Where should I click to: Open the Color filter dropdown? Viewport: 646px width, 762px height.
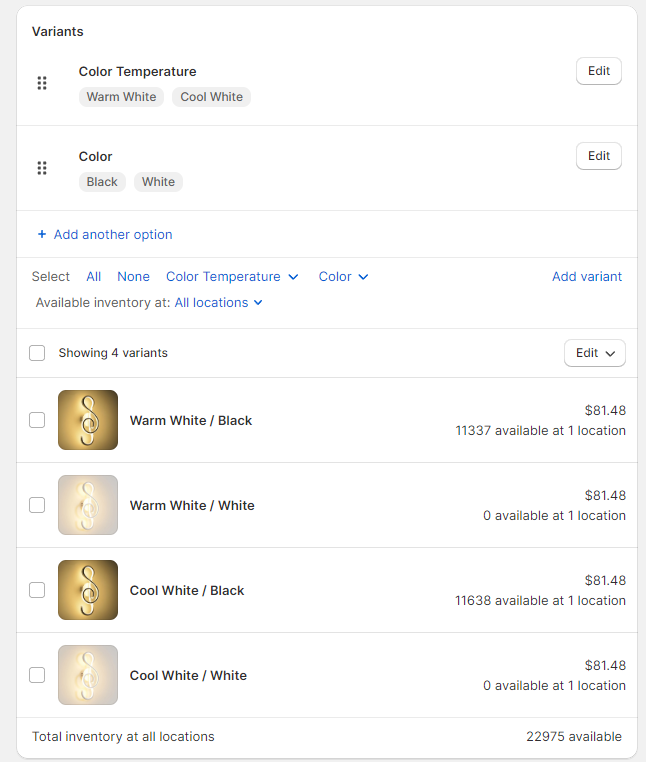(x=343, y=277)
